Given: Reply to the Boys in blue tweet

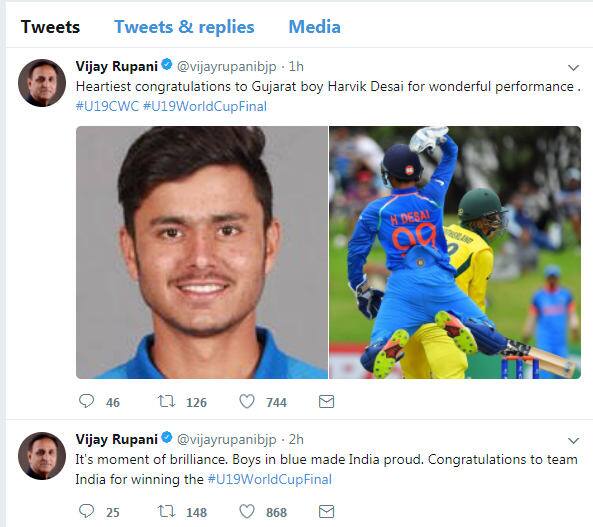Looking at the screenshot, I should point(86,511).
